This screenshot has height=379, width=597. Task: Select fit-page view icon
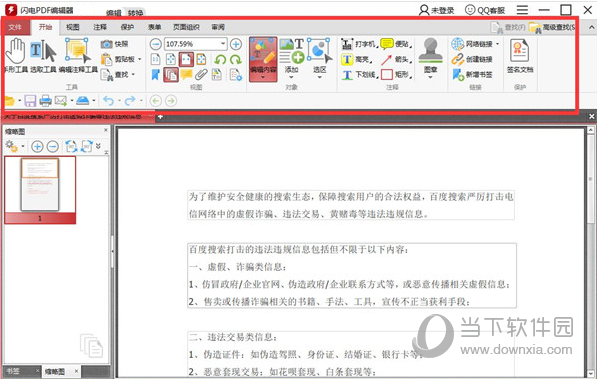click(x=171, y=59)
